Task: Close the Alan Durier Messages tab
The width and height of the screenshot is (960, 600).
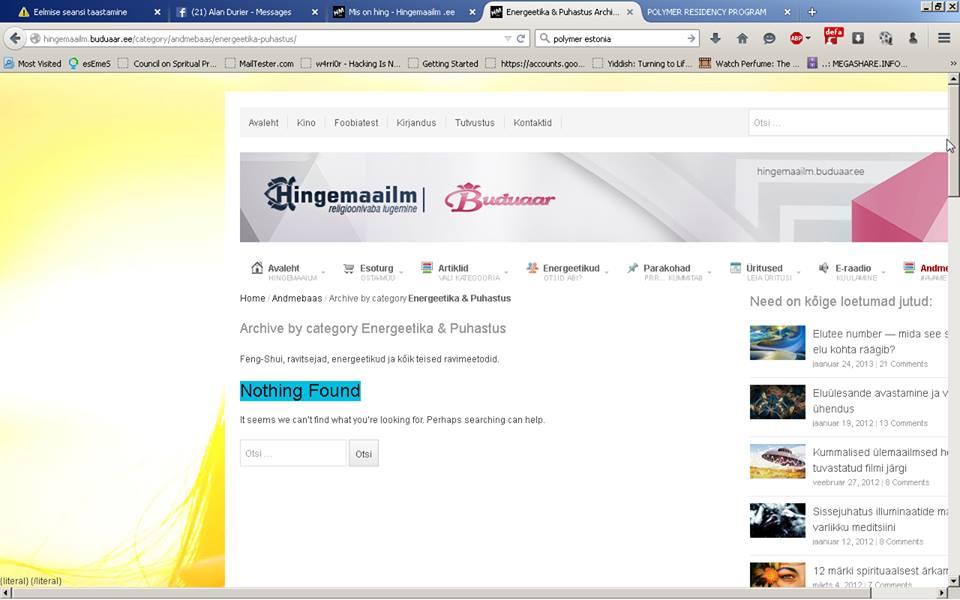Action: pos(315,12)
